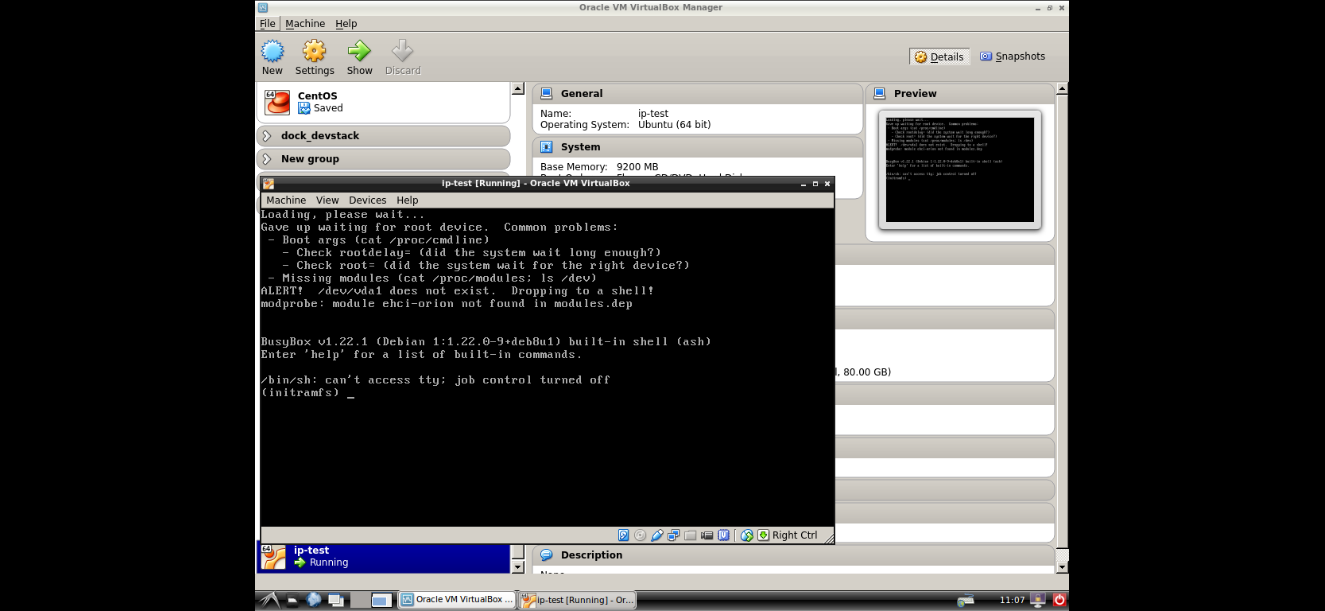Screen dimensions: 1325x611
Task: Open the VM Settings gear icon
Action: pos(314,57)
